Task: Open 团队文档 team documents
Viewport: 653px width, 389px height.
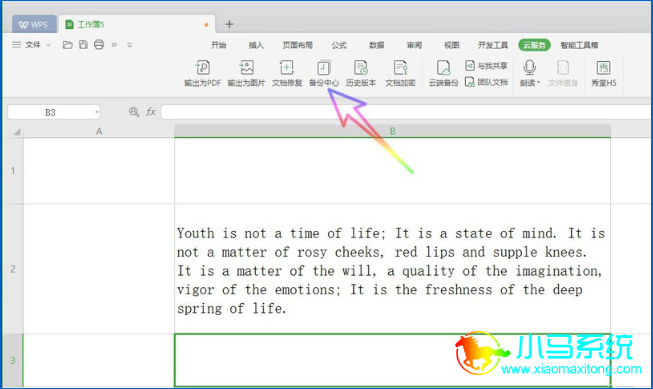Action: [486, 82]
